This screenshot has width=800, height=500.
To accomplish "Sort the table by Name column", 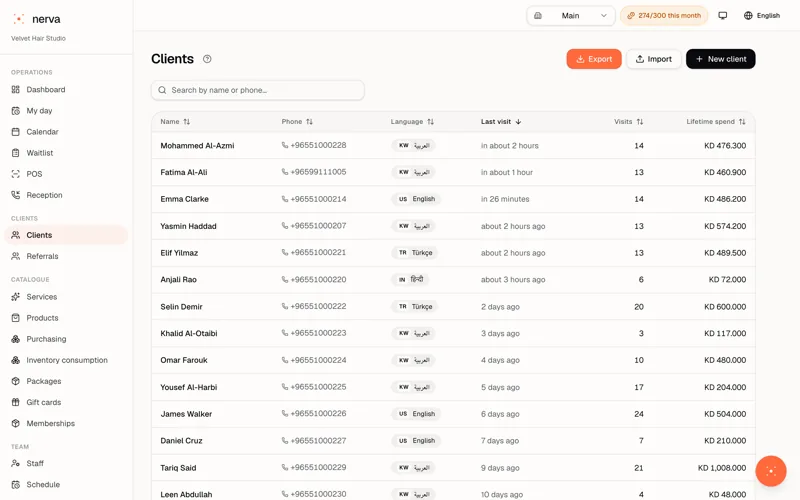I will (175, 122).
